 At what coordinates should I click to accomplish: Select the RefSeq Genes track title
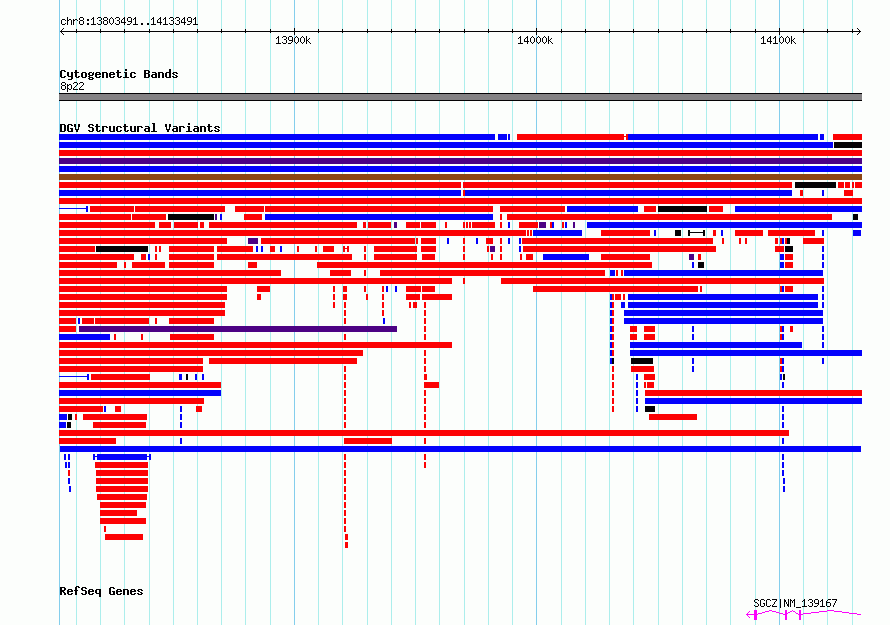tap(101, 591)
